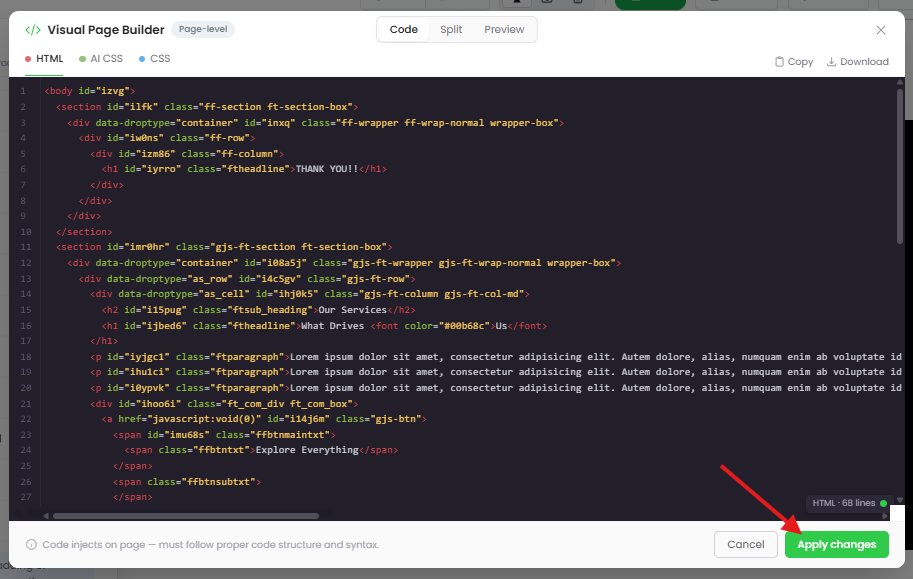Open the HTML tab
The width and height of the screenshot is (913, 579).
pos(44,59)
